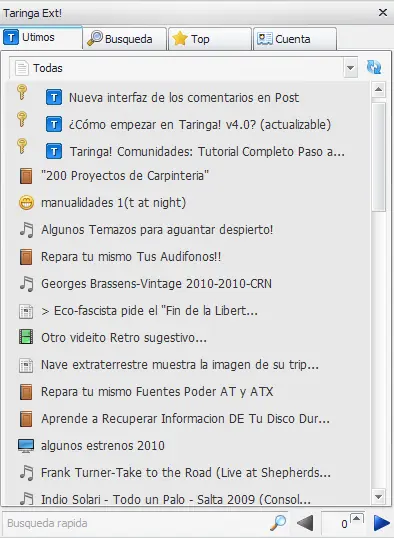Open "200 Proyectos de Carpinteria" post
The image size is (394, 538).
coord(125,176)
